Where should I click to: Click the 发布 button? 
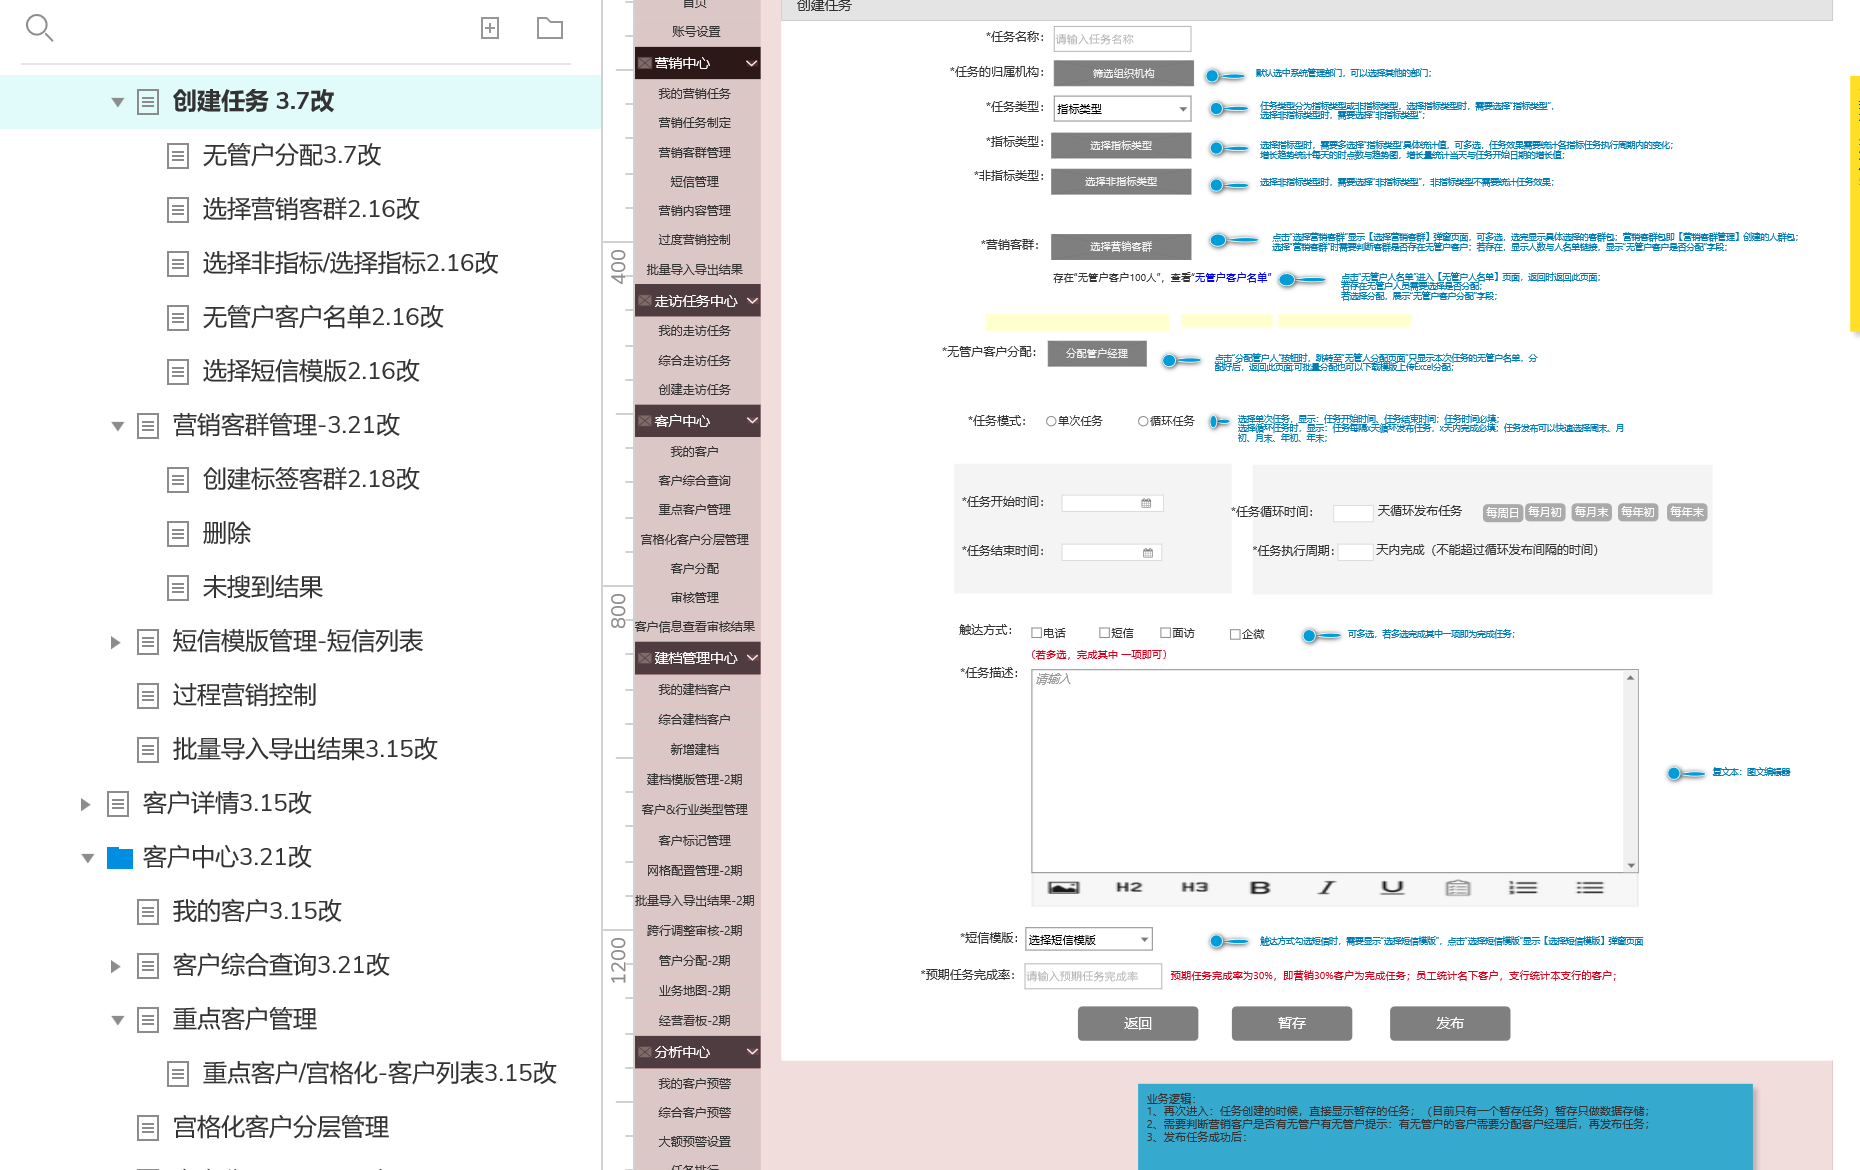click(1450, 1023)
